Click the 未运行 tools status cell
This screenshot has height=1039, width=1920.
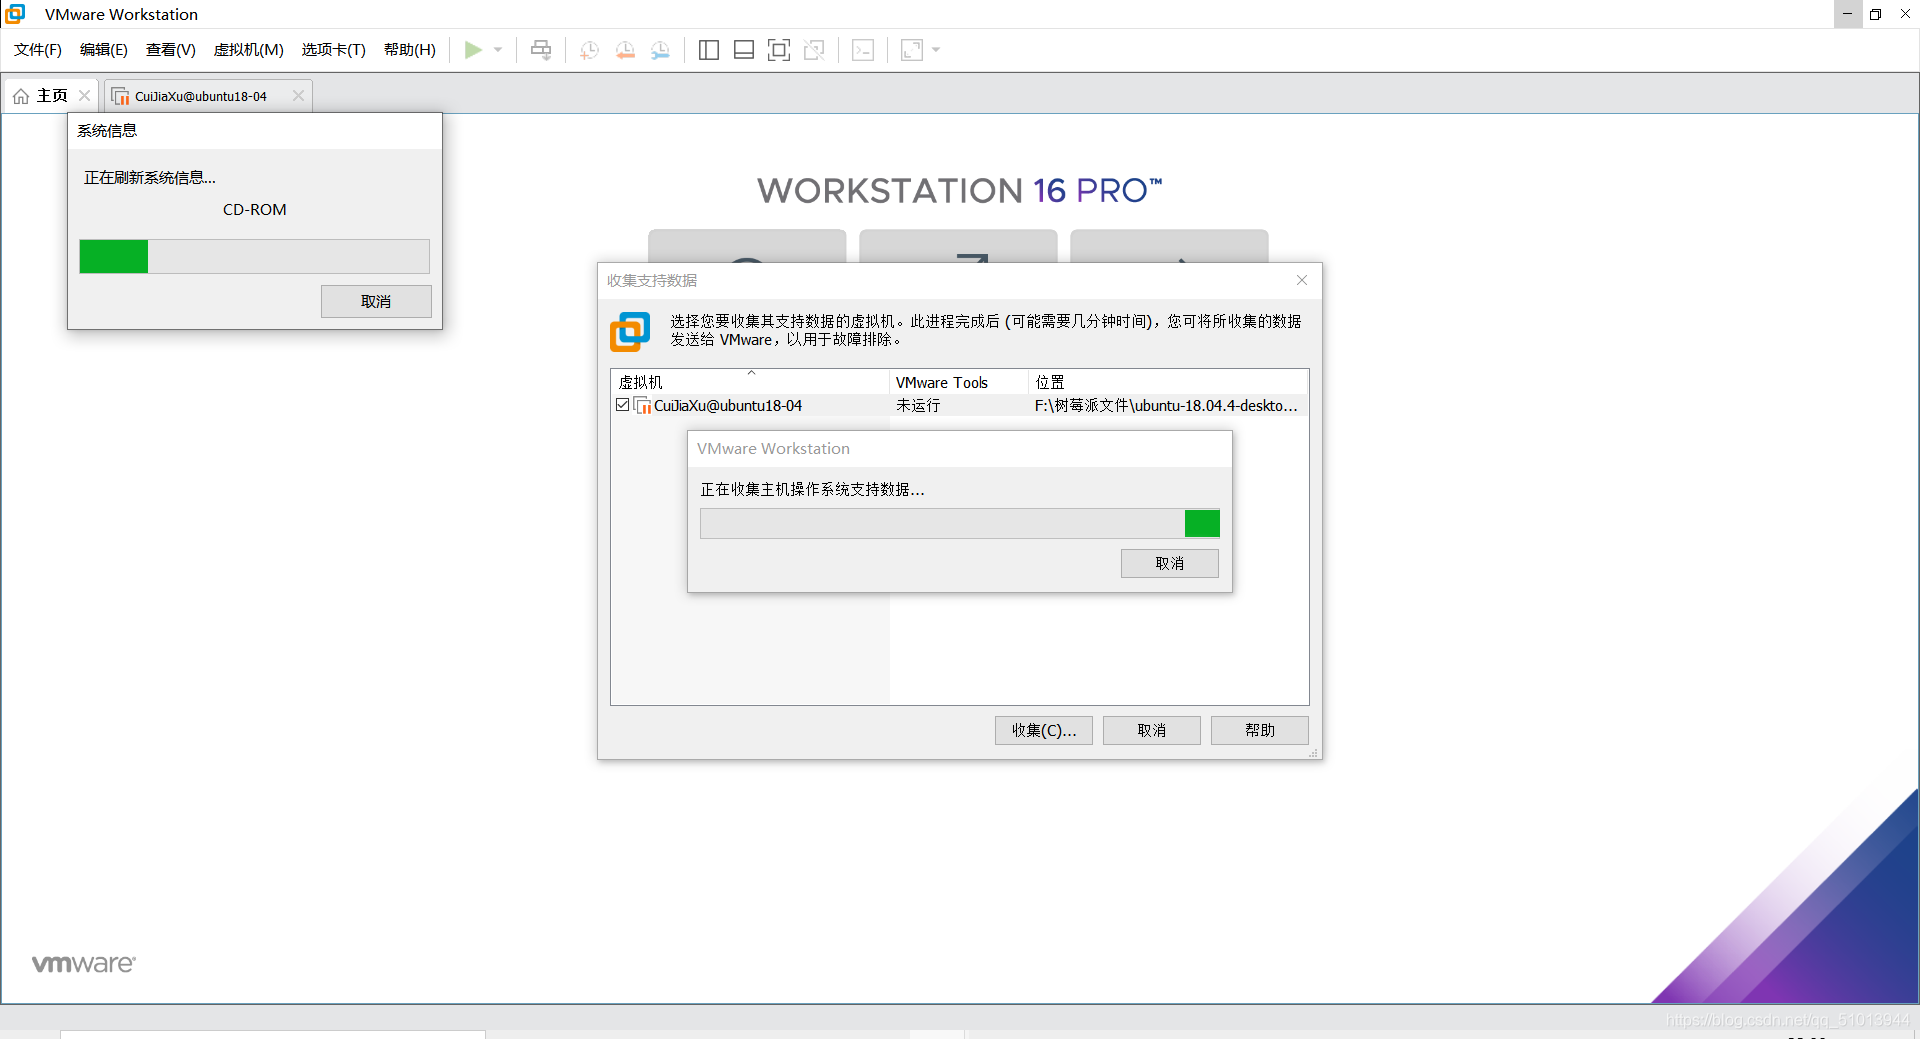(x=918, y=406)
